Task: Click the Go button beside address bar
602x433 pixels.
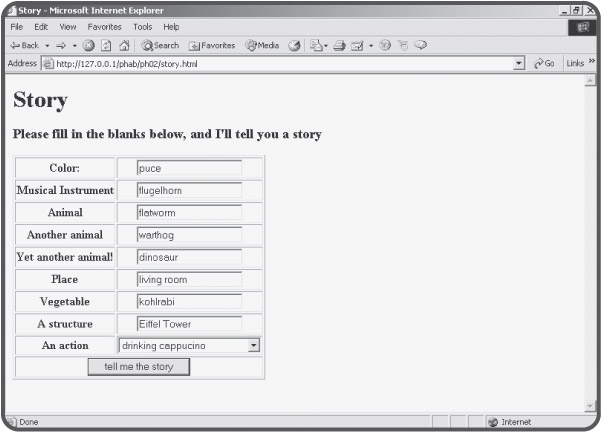Action: point(545,63)
